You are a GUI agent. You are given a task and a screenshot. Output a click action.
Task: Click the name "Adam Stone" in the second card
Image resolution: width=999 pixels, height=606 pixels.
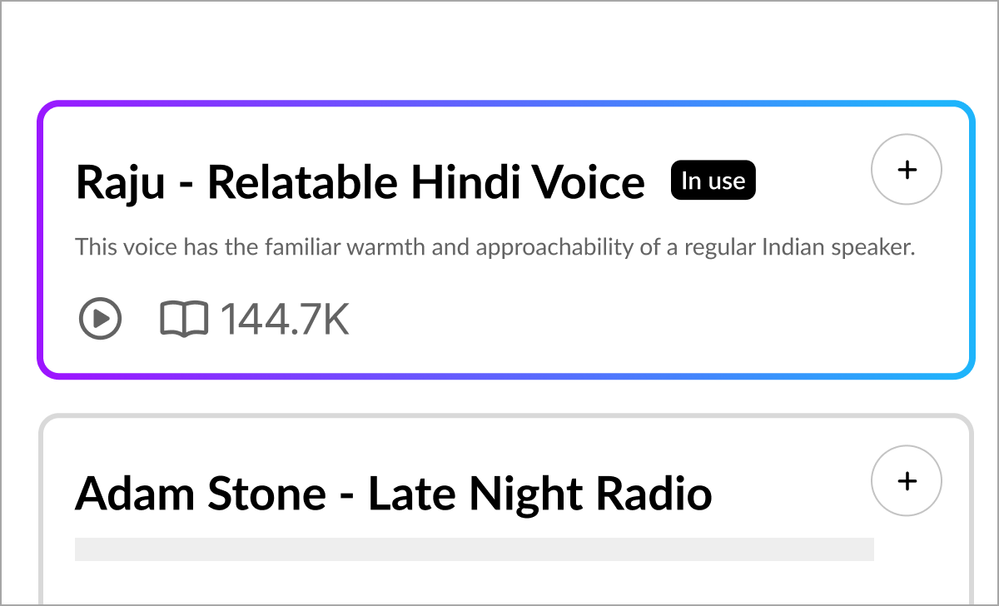[x=200, y=494]
